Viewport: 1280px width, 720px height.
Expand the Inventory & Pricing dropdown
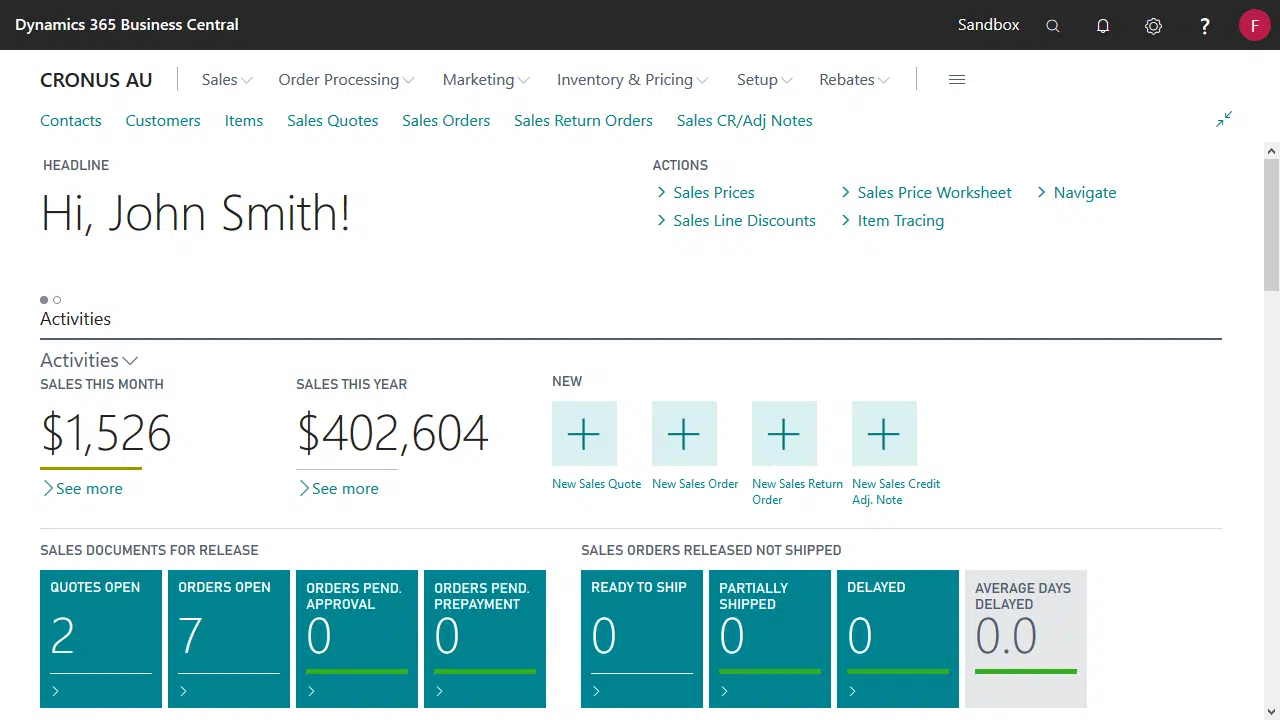(632, 80)
